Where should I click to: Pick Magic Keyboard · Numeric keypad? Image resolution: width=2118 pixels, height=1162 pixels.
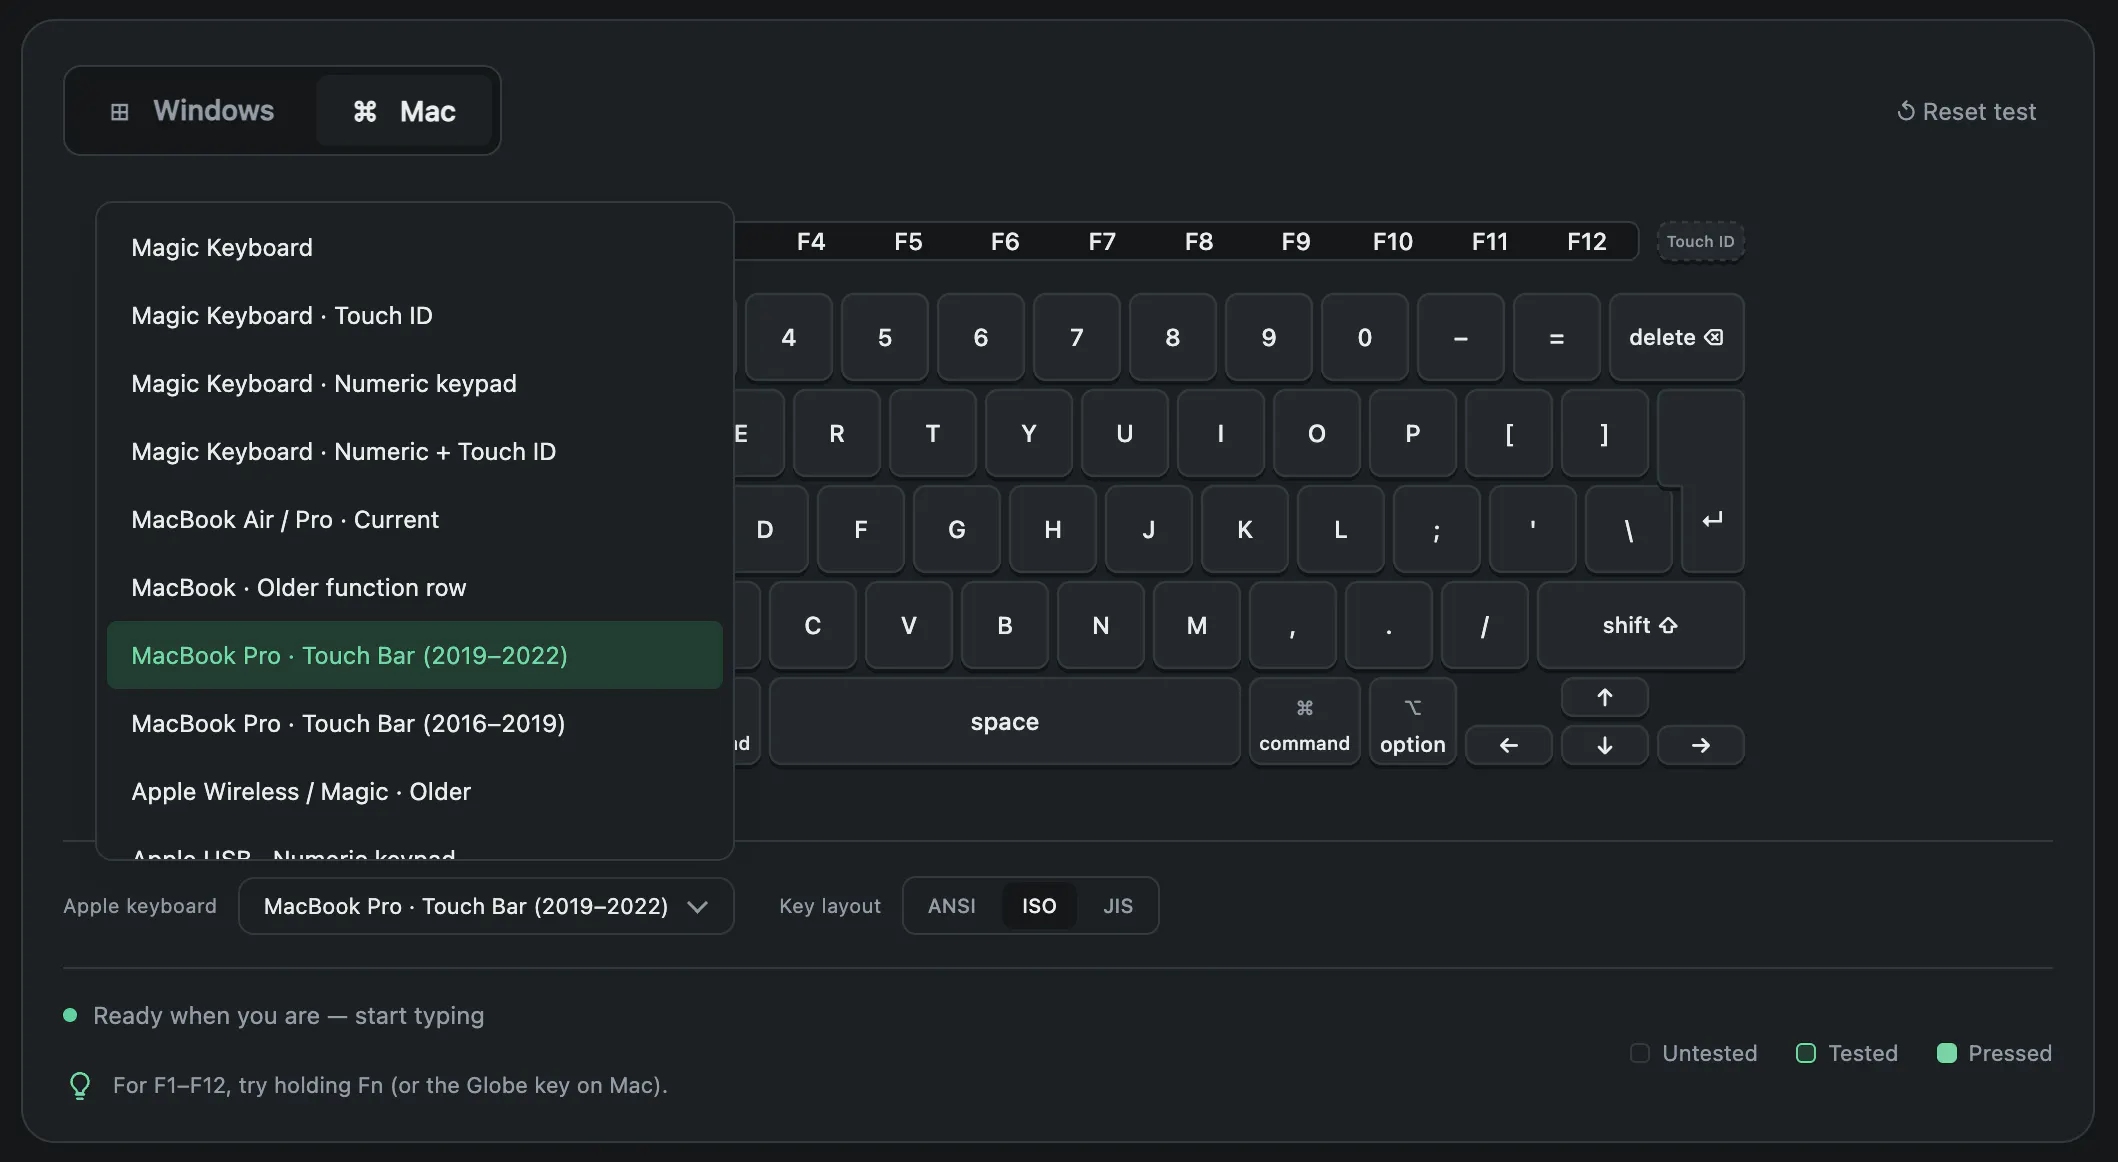414,383
